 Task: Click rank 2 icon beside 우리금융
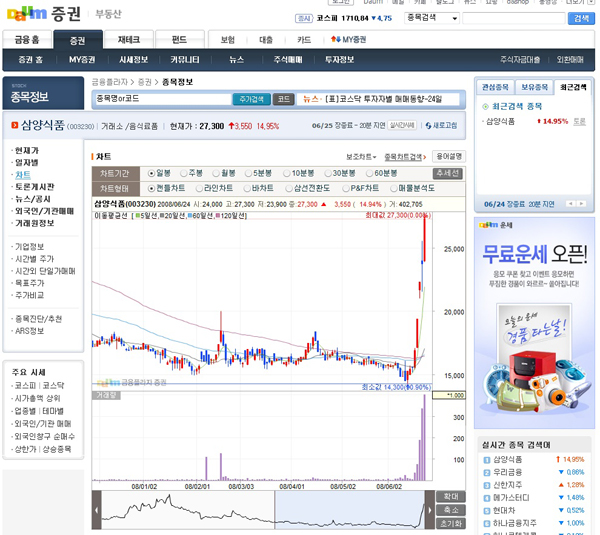point(487,473)
